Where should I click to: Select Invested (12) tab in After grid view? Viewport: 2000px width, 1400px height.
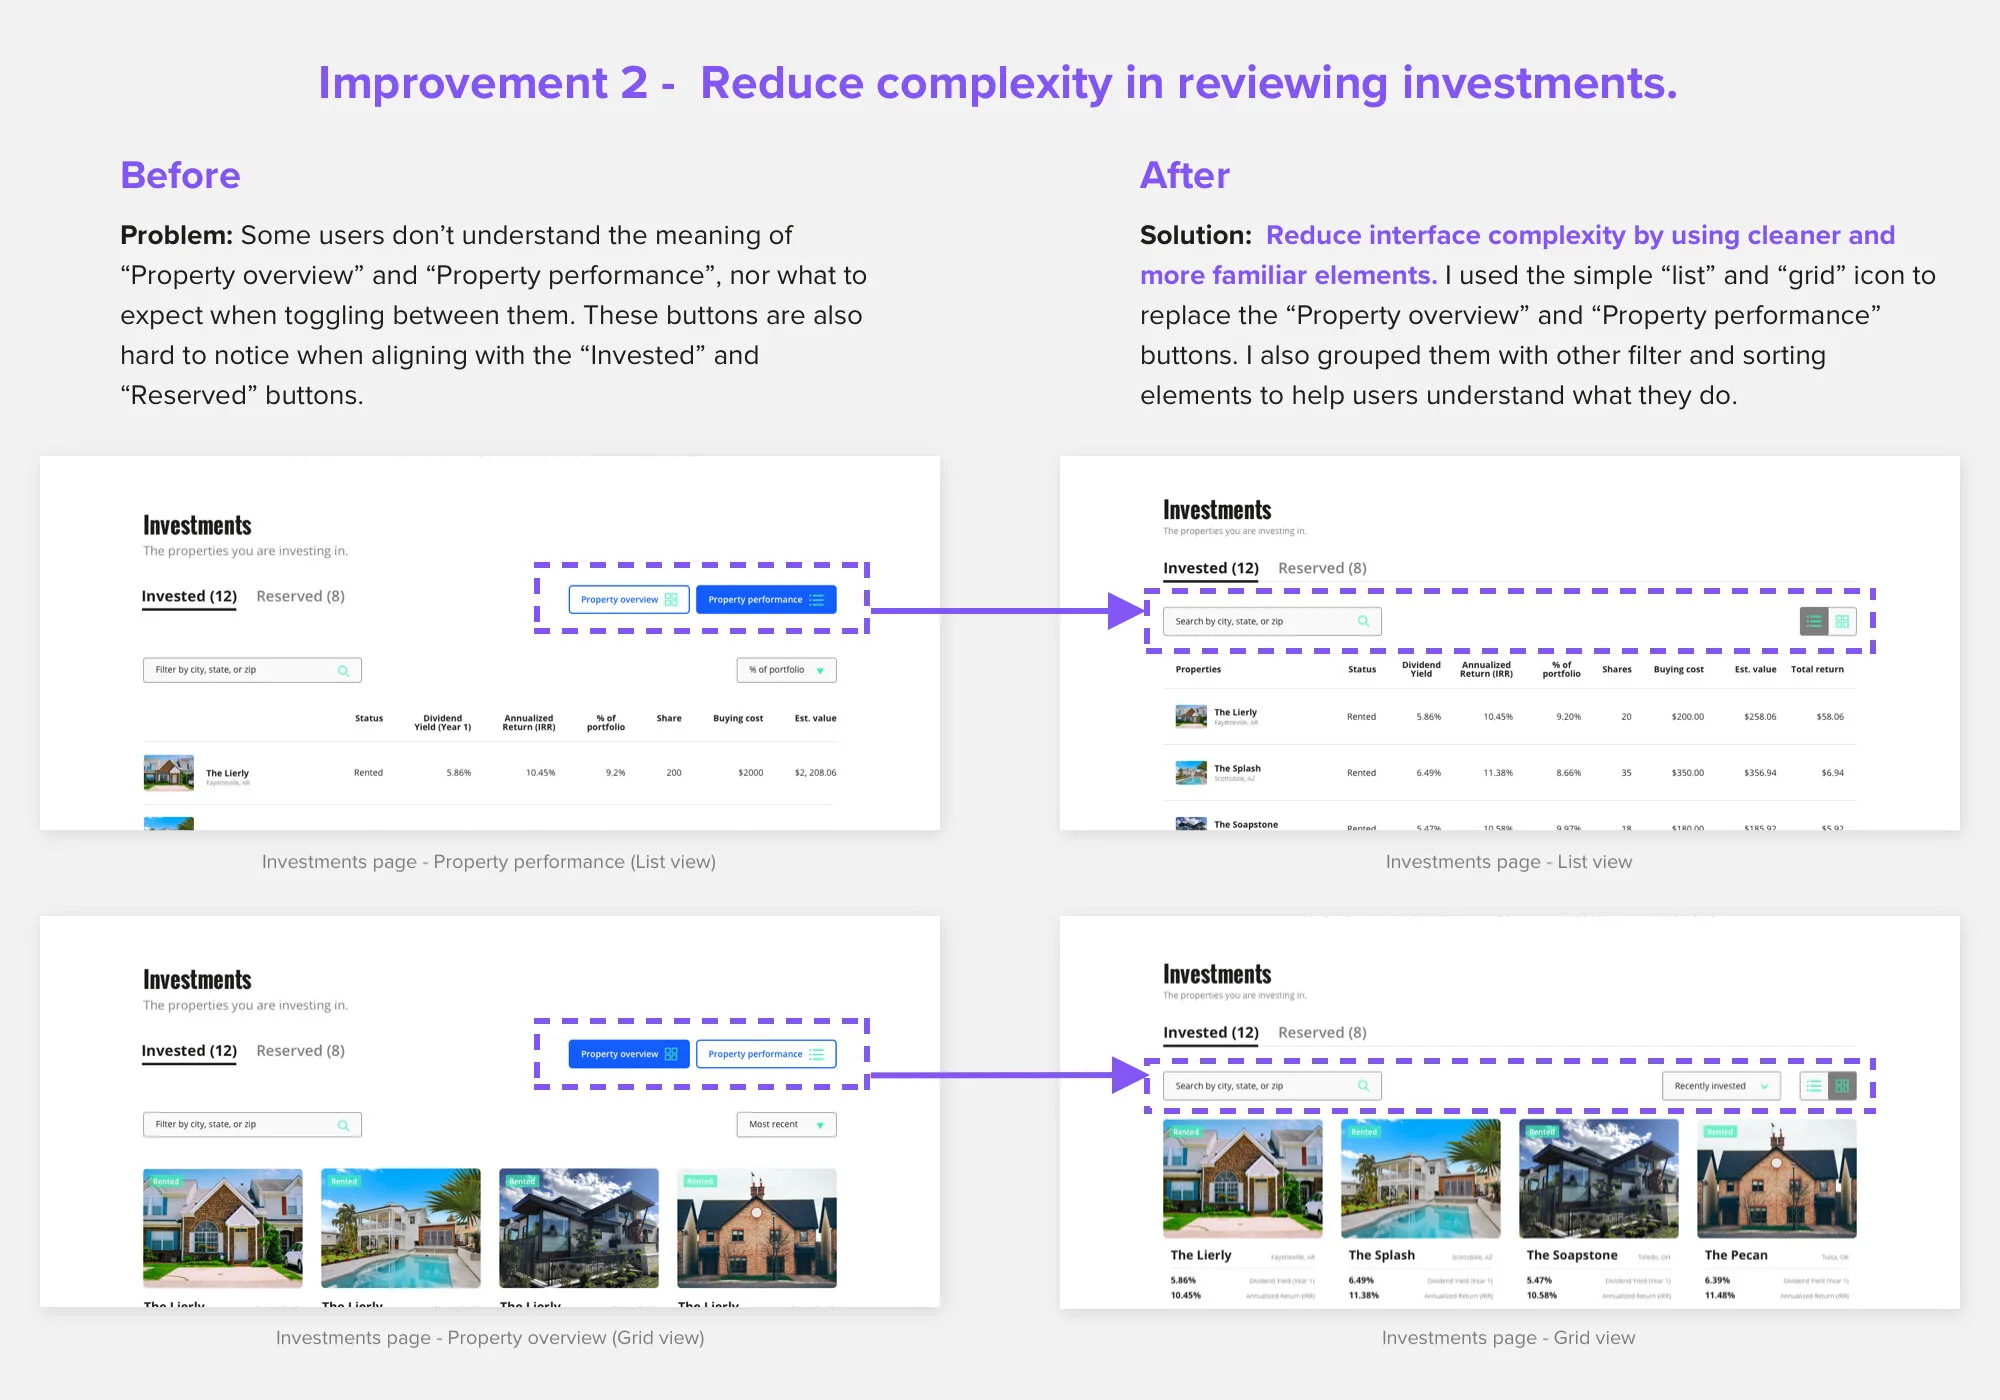pyautogui.click(x=1210, y=1032)
